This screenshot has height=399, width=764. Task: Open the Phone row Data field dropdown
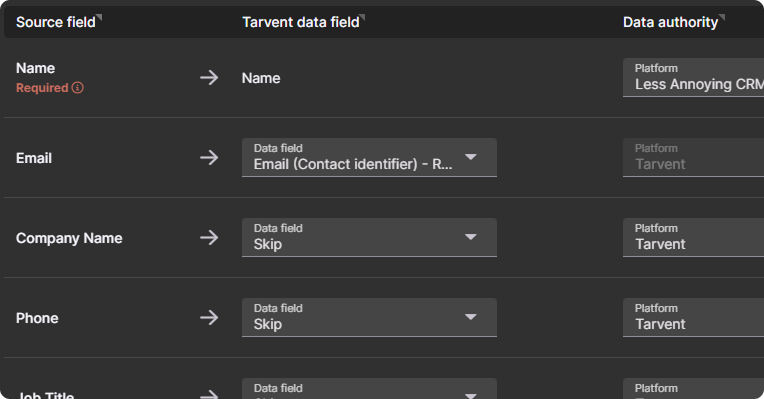click(x=369, y=318)
